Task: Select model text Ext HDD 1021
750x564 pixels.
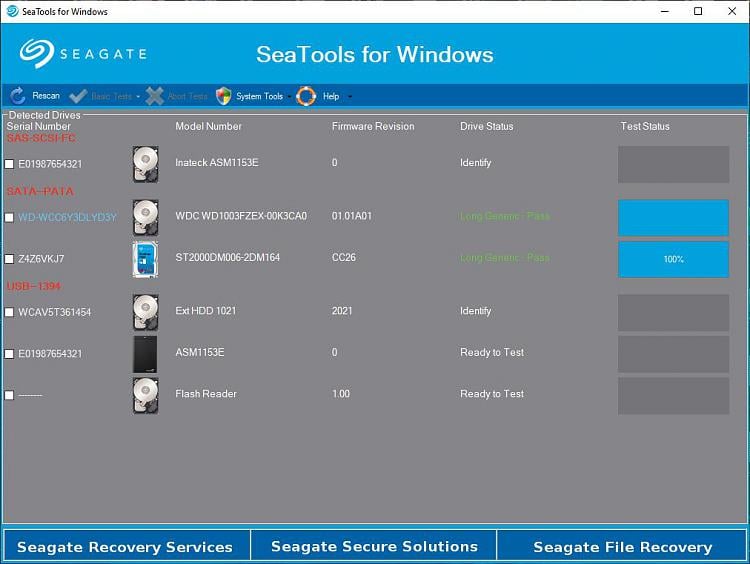Action: (x=206, y=311)
